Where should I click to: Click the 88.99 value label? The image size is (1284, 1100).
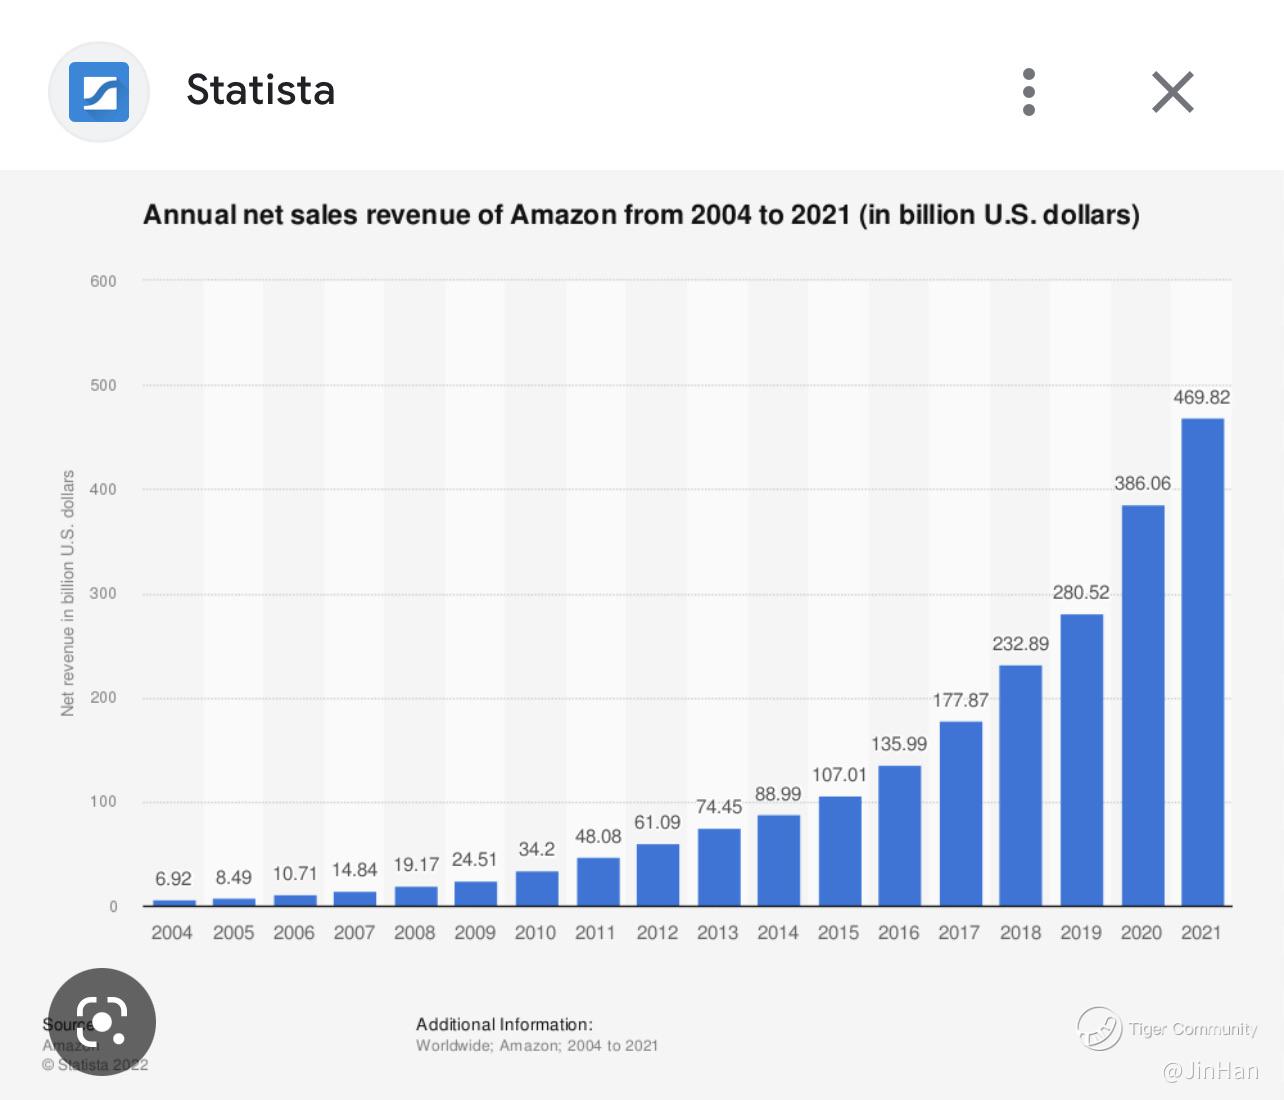pos(778,793)
